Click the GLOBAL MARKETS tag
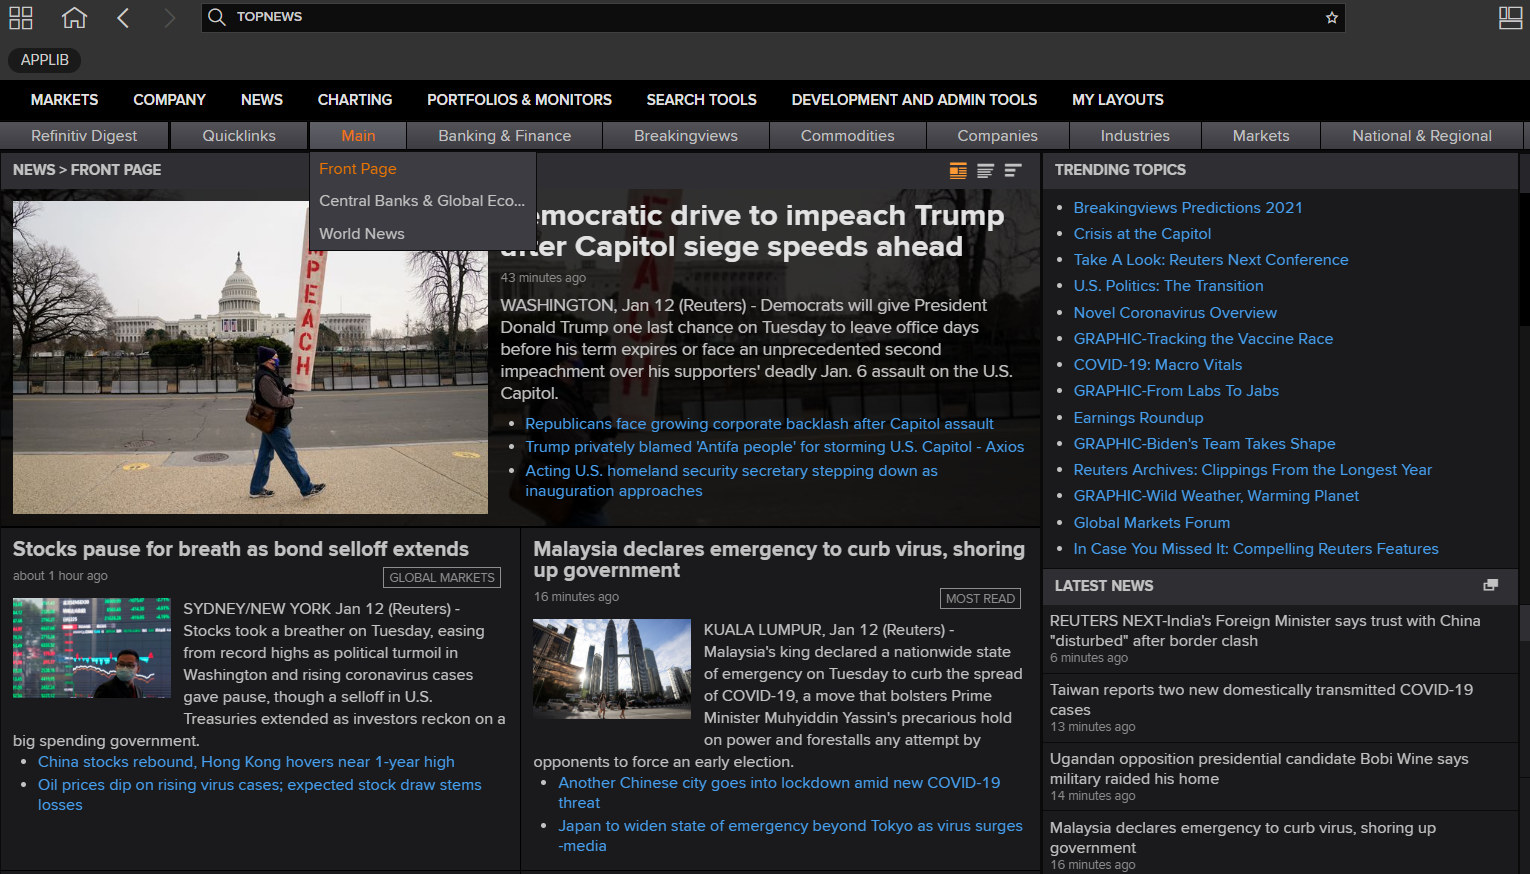The height and width of the screenshot is (874, 1530). pos(442,577)
